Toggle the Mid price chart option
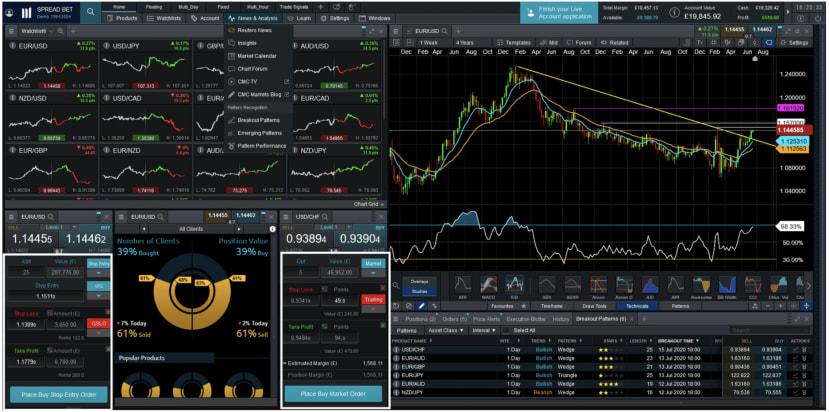 tap(551, 42)
